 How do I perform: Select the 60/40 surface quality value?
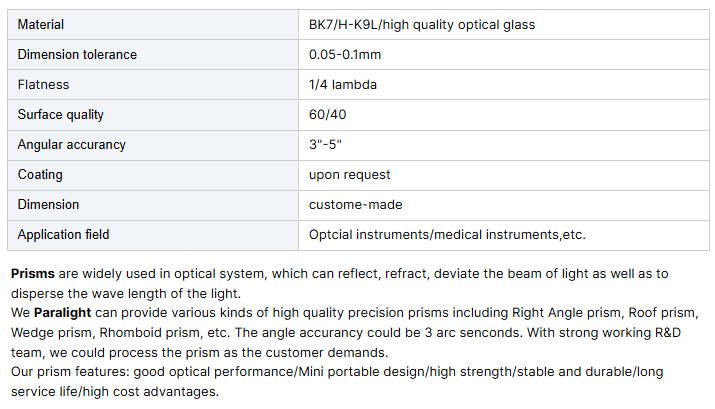coord(327,114)
